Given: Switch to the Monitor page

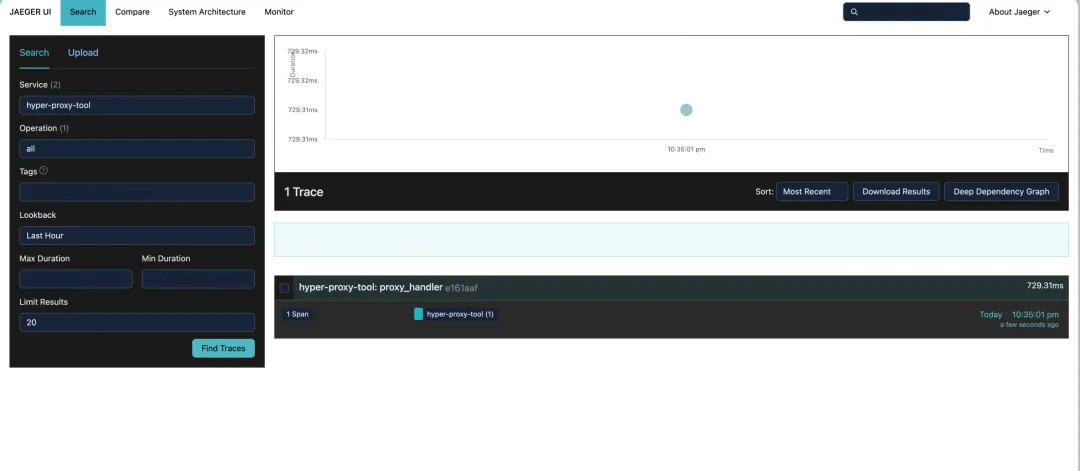Looking at the screenshot, I should (x=279, y=12).
